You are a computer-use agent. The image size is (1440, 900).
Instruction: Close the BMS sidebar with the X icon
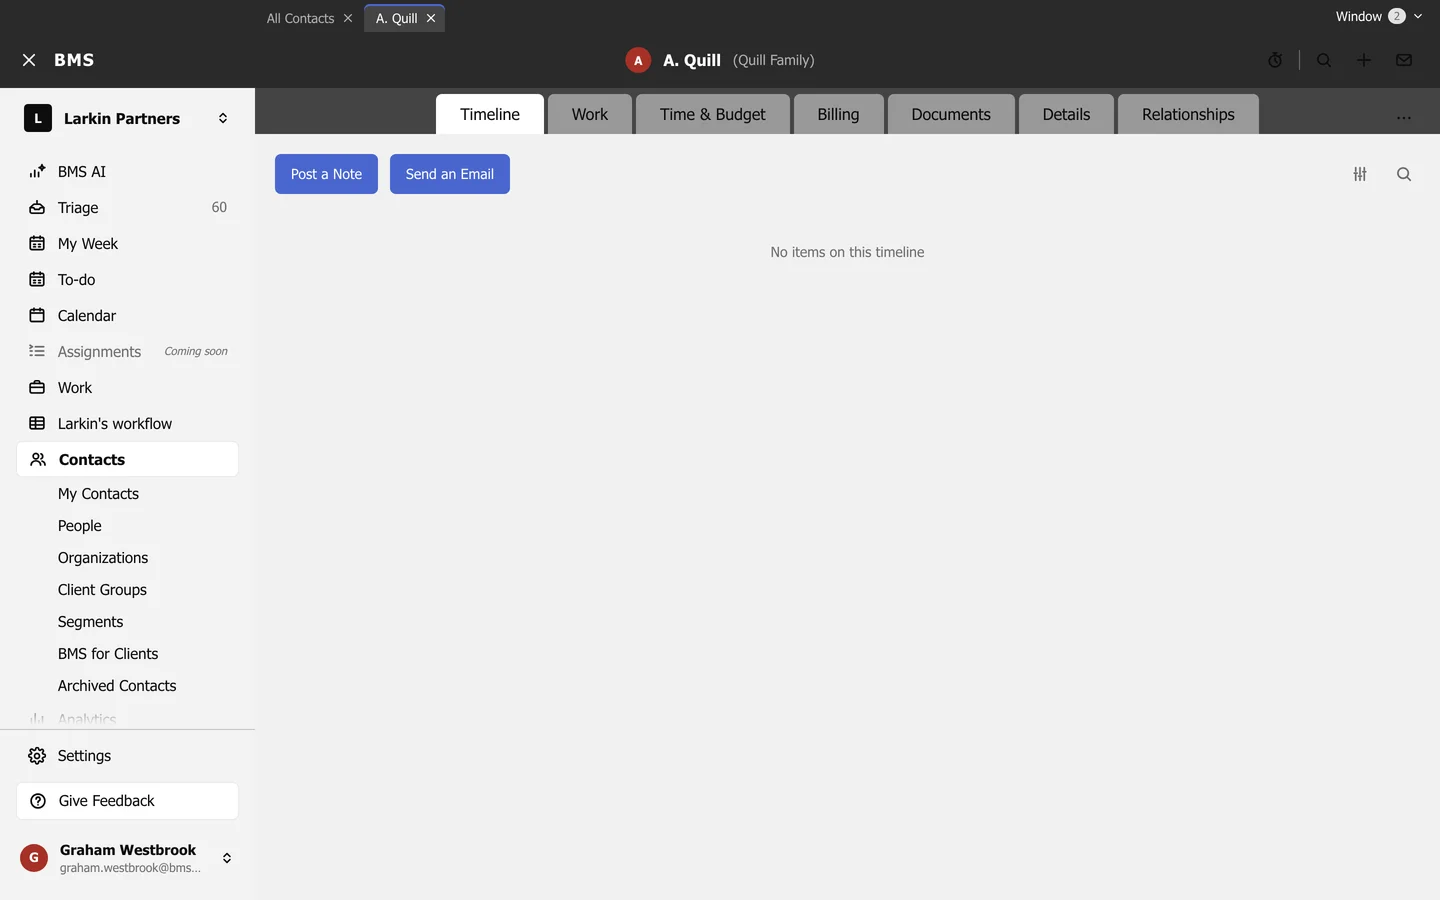pos(29,60)
